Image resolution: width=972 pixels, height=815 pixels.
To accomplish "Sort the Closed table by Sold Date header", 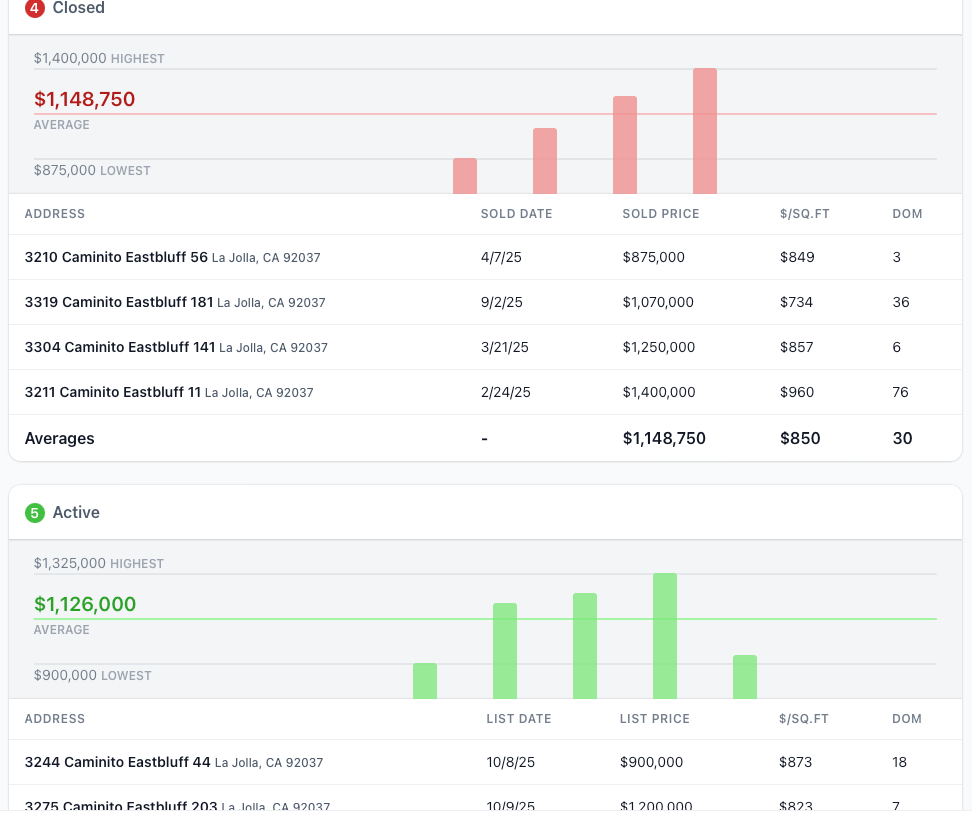I will pyautogui.click(x=516, y=214).
